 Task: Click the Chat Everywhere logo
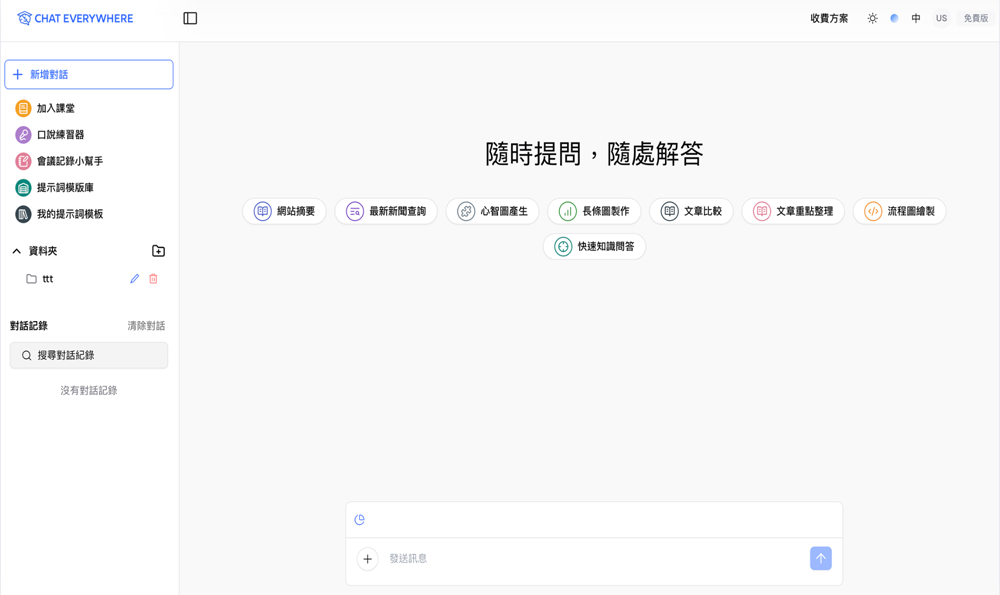tap(75, 18)
